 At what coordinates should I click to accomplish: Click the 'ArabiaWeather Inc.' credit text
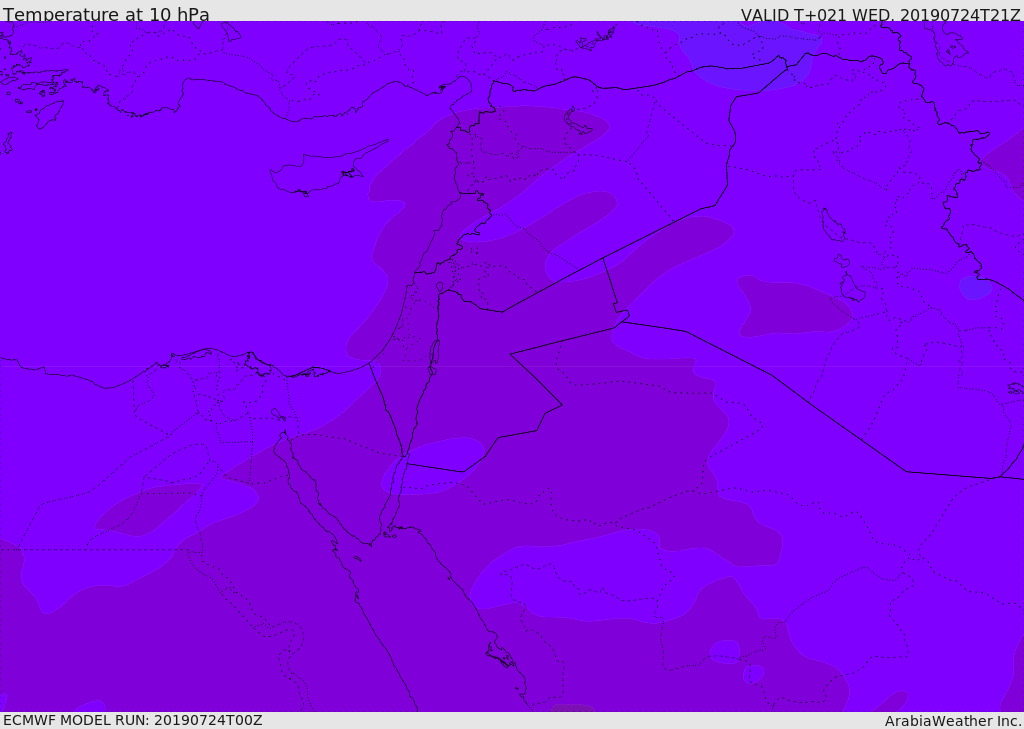[953, 721]
